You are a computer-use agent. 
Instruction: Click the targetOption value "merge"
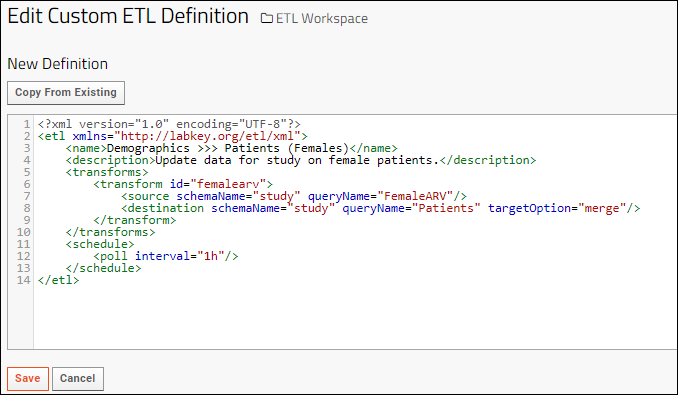(x=601, y=208)
